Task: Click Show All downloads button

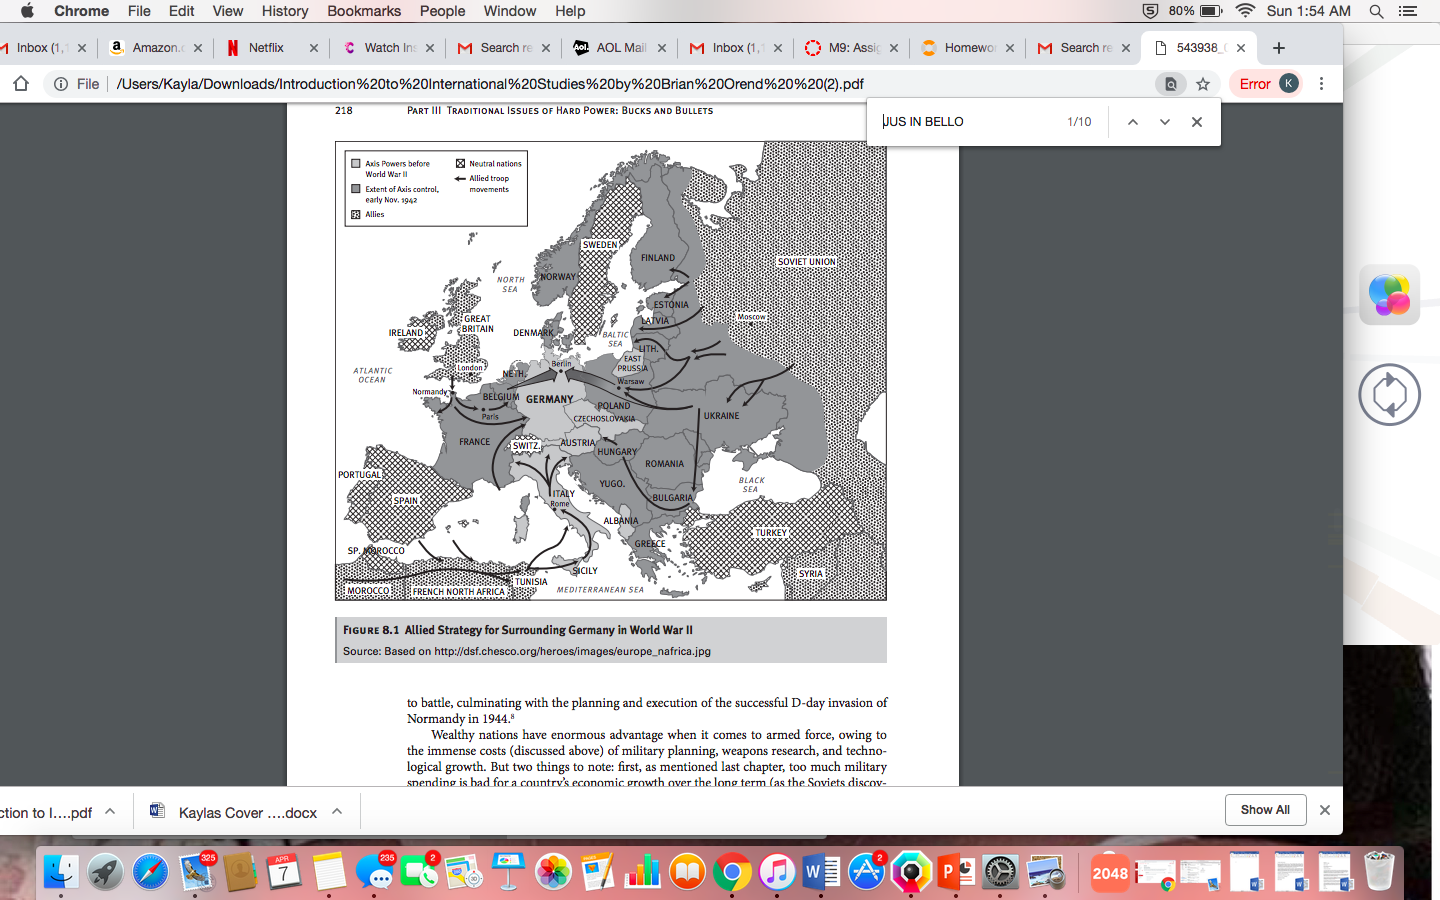Action: (1265, 810)
